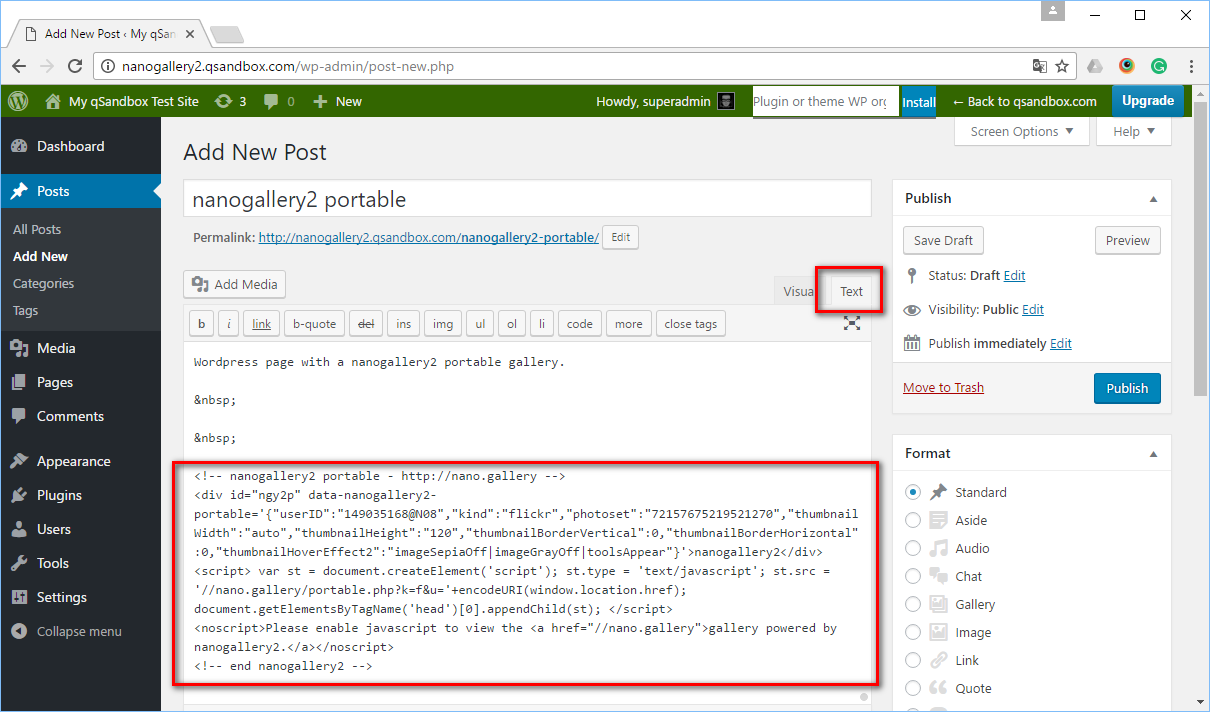Open Plugins in the sidebar

tap(80, 495)
